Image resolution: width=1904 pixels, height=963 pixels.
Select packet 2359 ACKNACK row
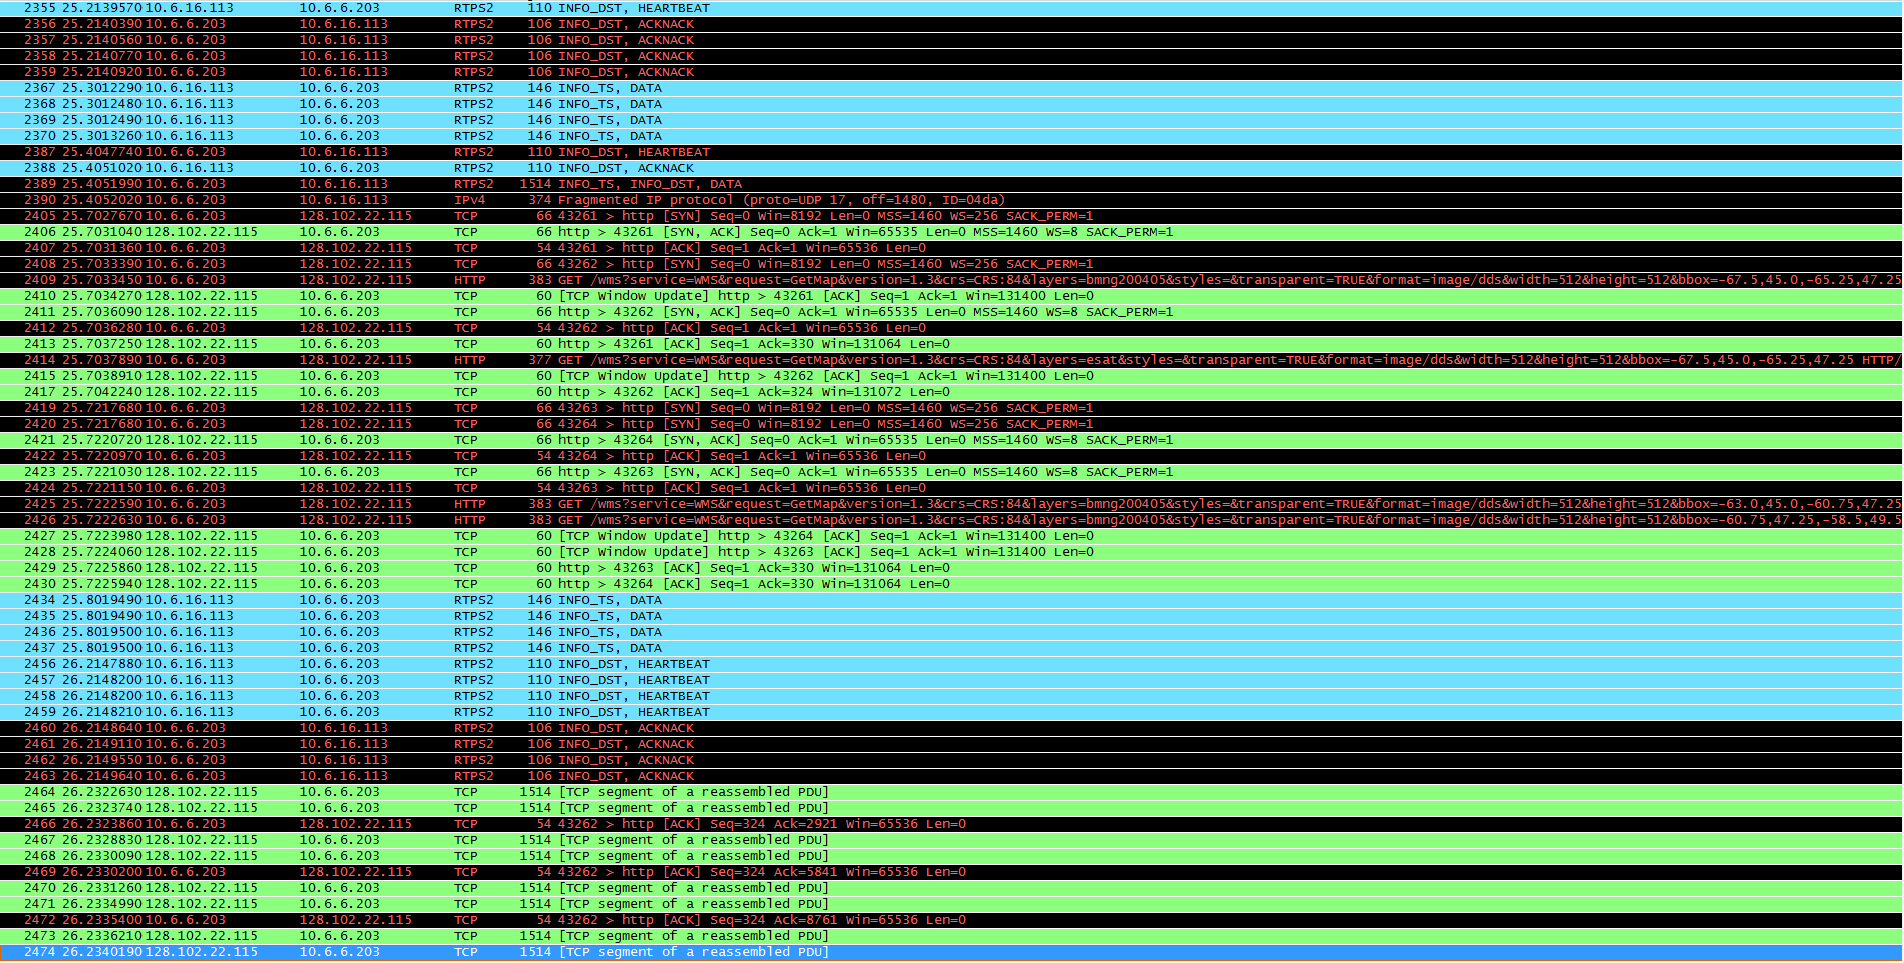tap(952, 72)
